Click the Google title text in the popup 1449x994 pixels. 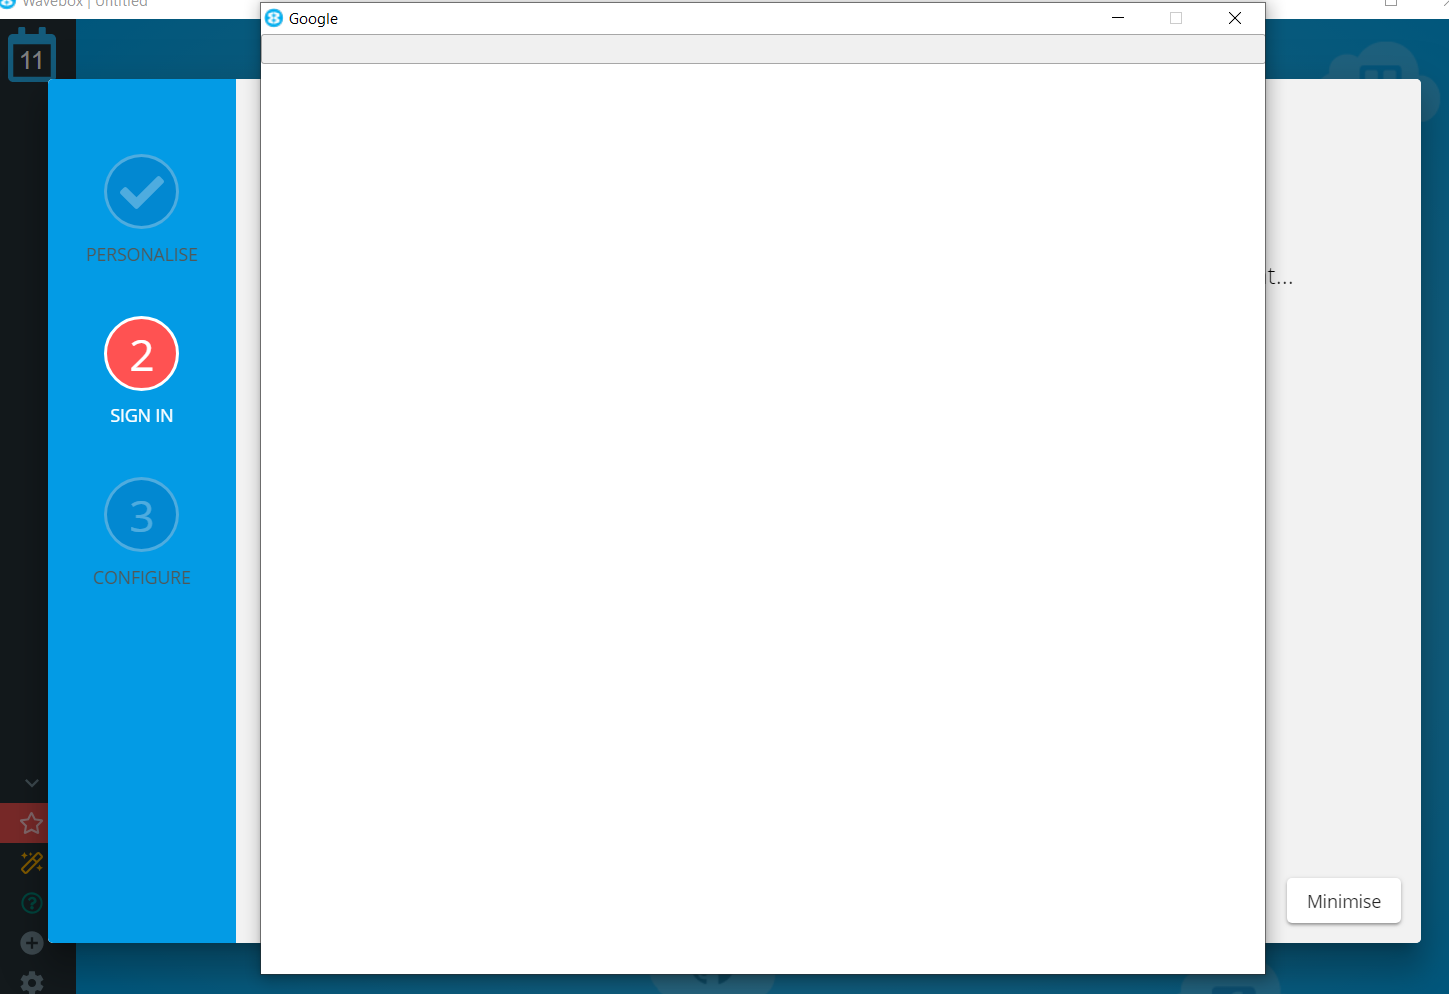tap(313, 18)
